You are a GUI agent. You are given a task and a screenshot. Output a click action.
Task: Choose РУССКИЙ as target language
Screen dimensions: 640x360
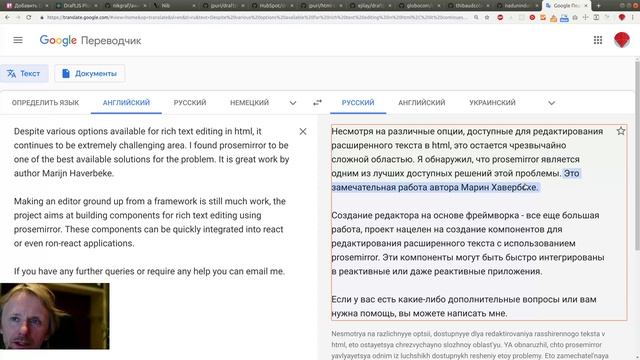tap(358, 102)
